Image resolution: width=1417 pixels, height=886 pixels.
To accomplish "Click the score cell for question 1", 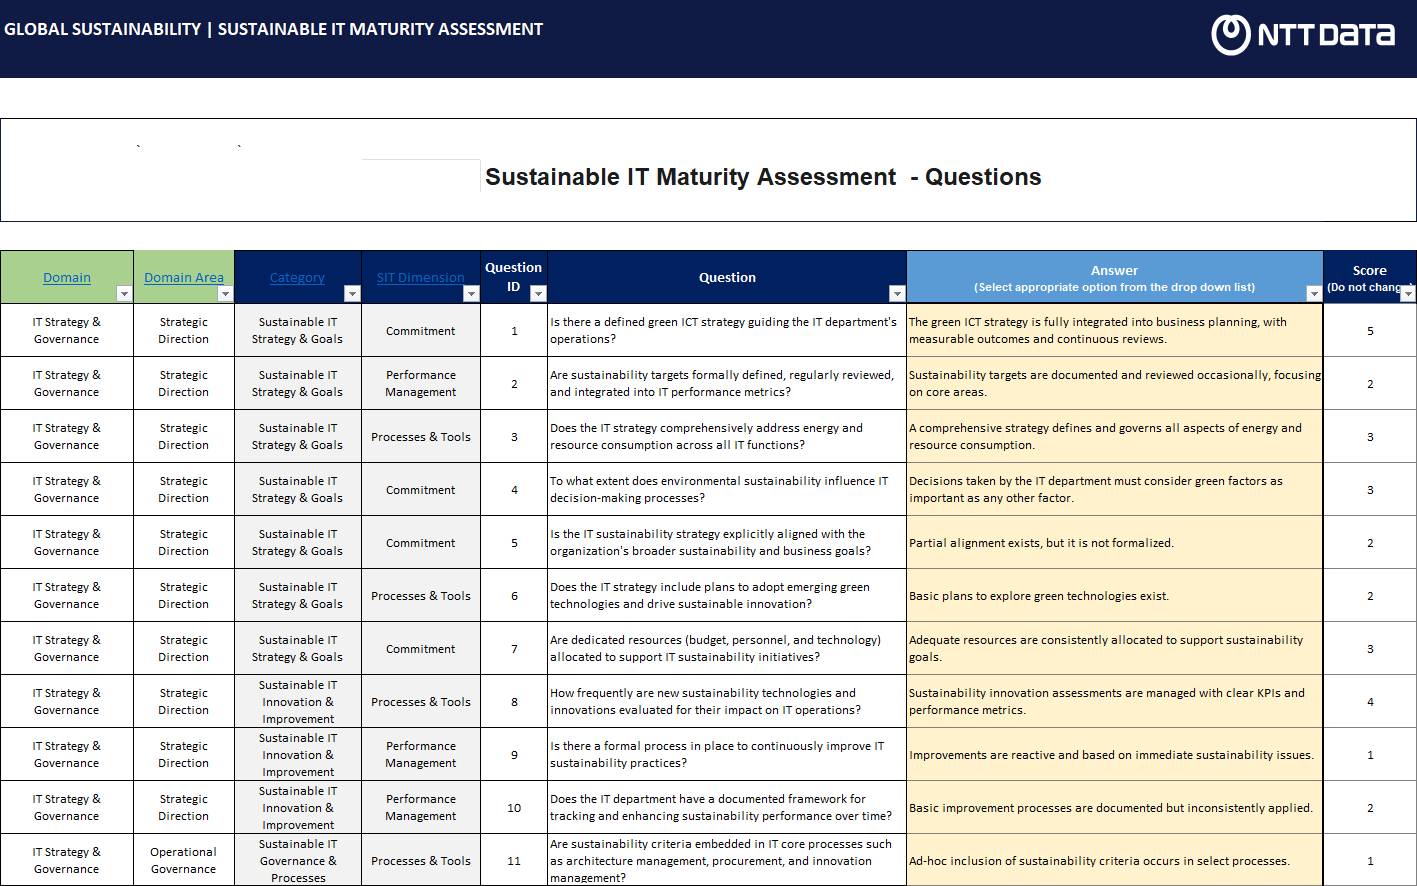I will (1370, 330).
